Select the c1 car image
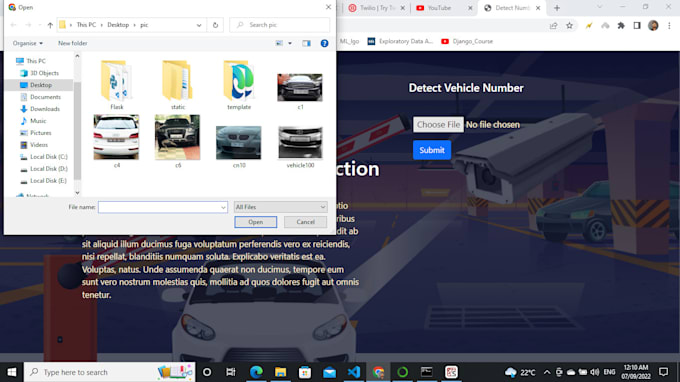680x382 pixels. 300,91
